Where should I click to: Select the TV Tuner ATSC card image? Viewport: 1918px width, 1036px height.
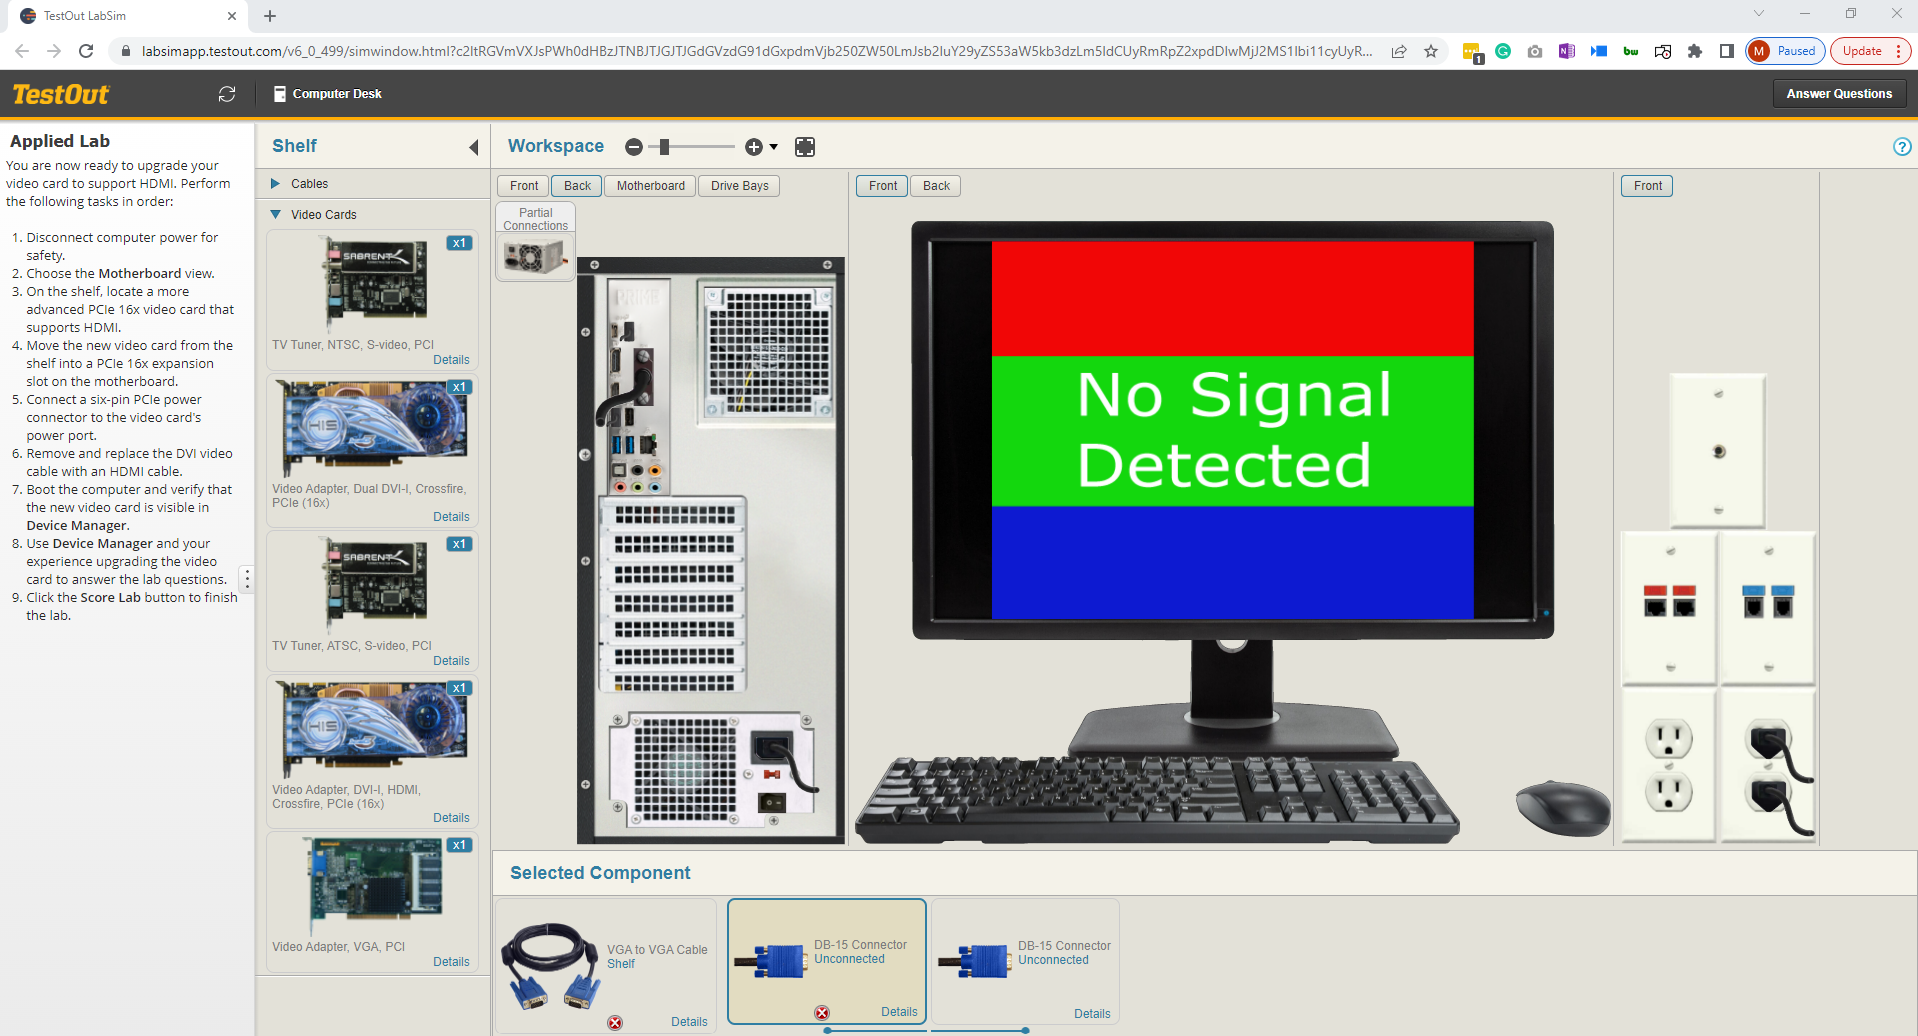click(x=374, y=585)
